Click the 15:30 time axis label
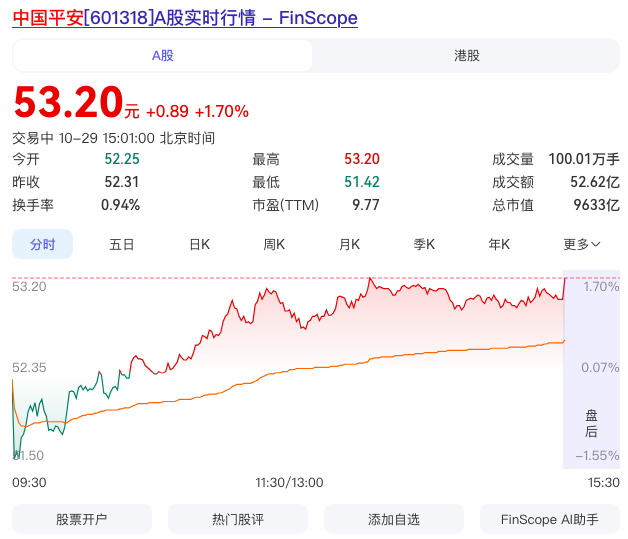 tap(604, 483)
